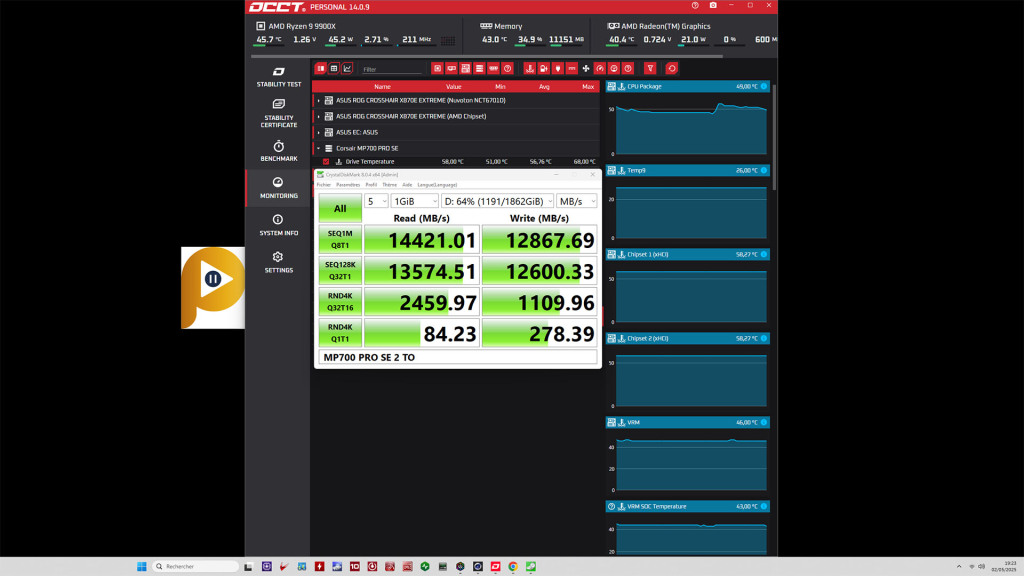Click the All benchmark button
1024x576 pixels.
coord(340,208)
